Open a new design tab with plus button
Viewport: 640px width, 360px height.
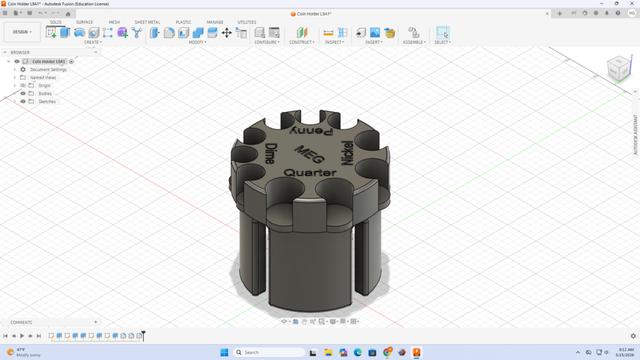pyautogui.click(x=559, y=13)
